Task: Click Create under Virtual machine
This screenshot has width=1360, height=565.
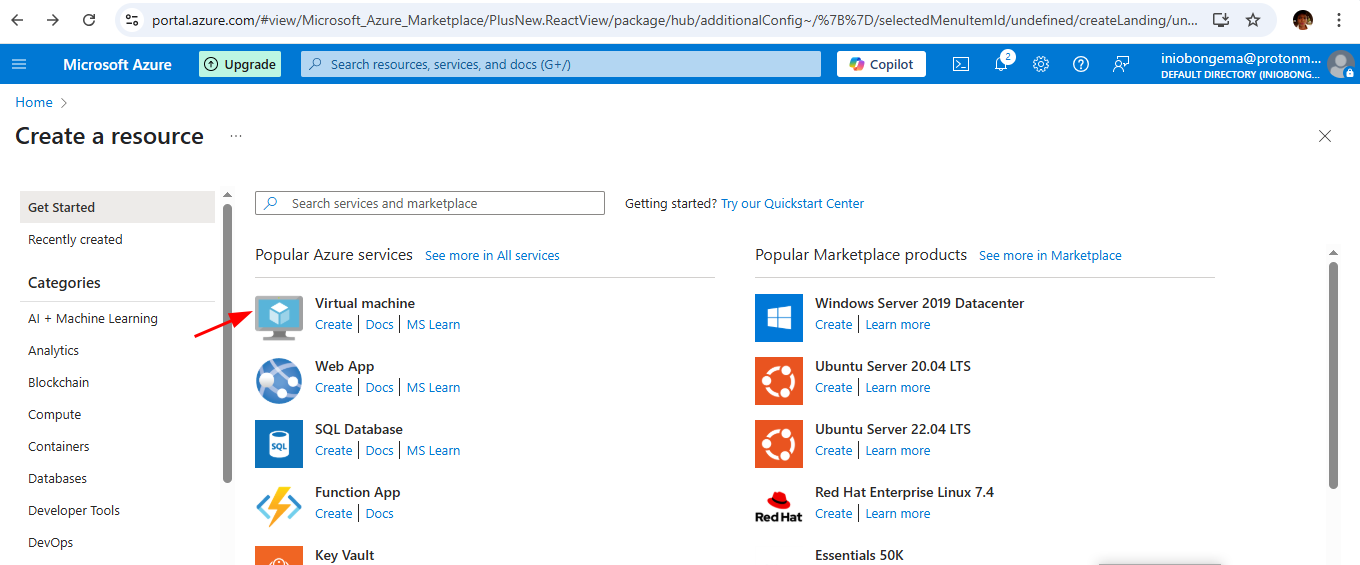Action: (333, 324)
